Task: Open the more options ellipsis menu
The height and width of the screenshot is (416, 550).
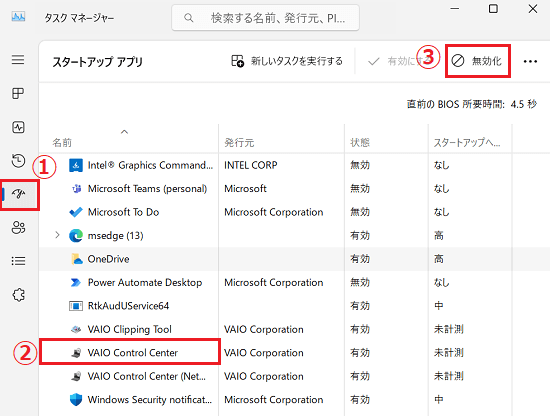Action: 530,62
